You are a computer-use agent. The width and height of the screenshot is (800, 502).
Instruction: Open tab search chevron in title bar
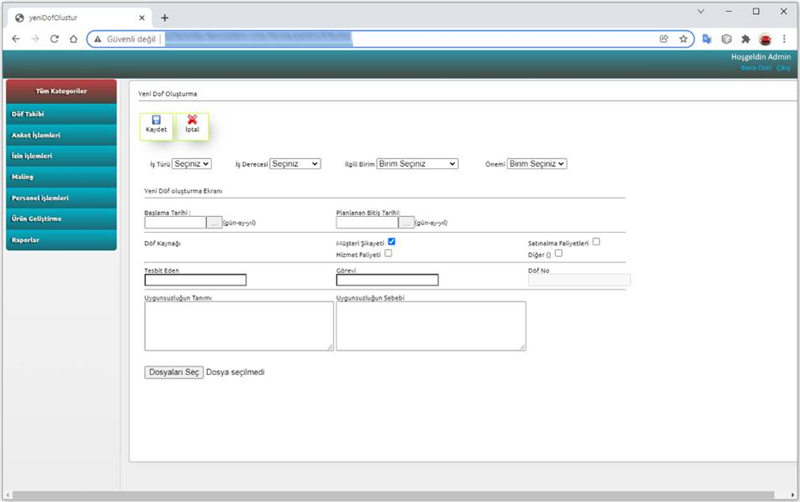coord(701,11)
